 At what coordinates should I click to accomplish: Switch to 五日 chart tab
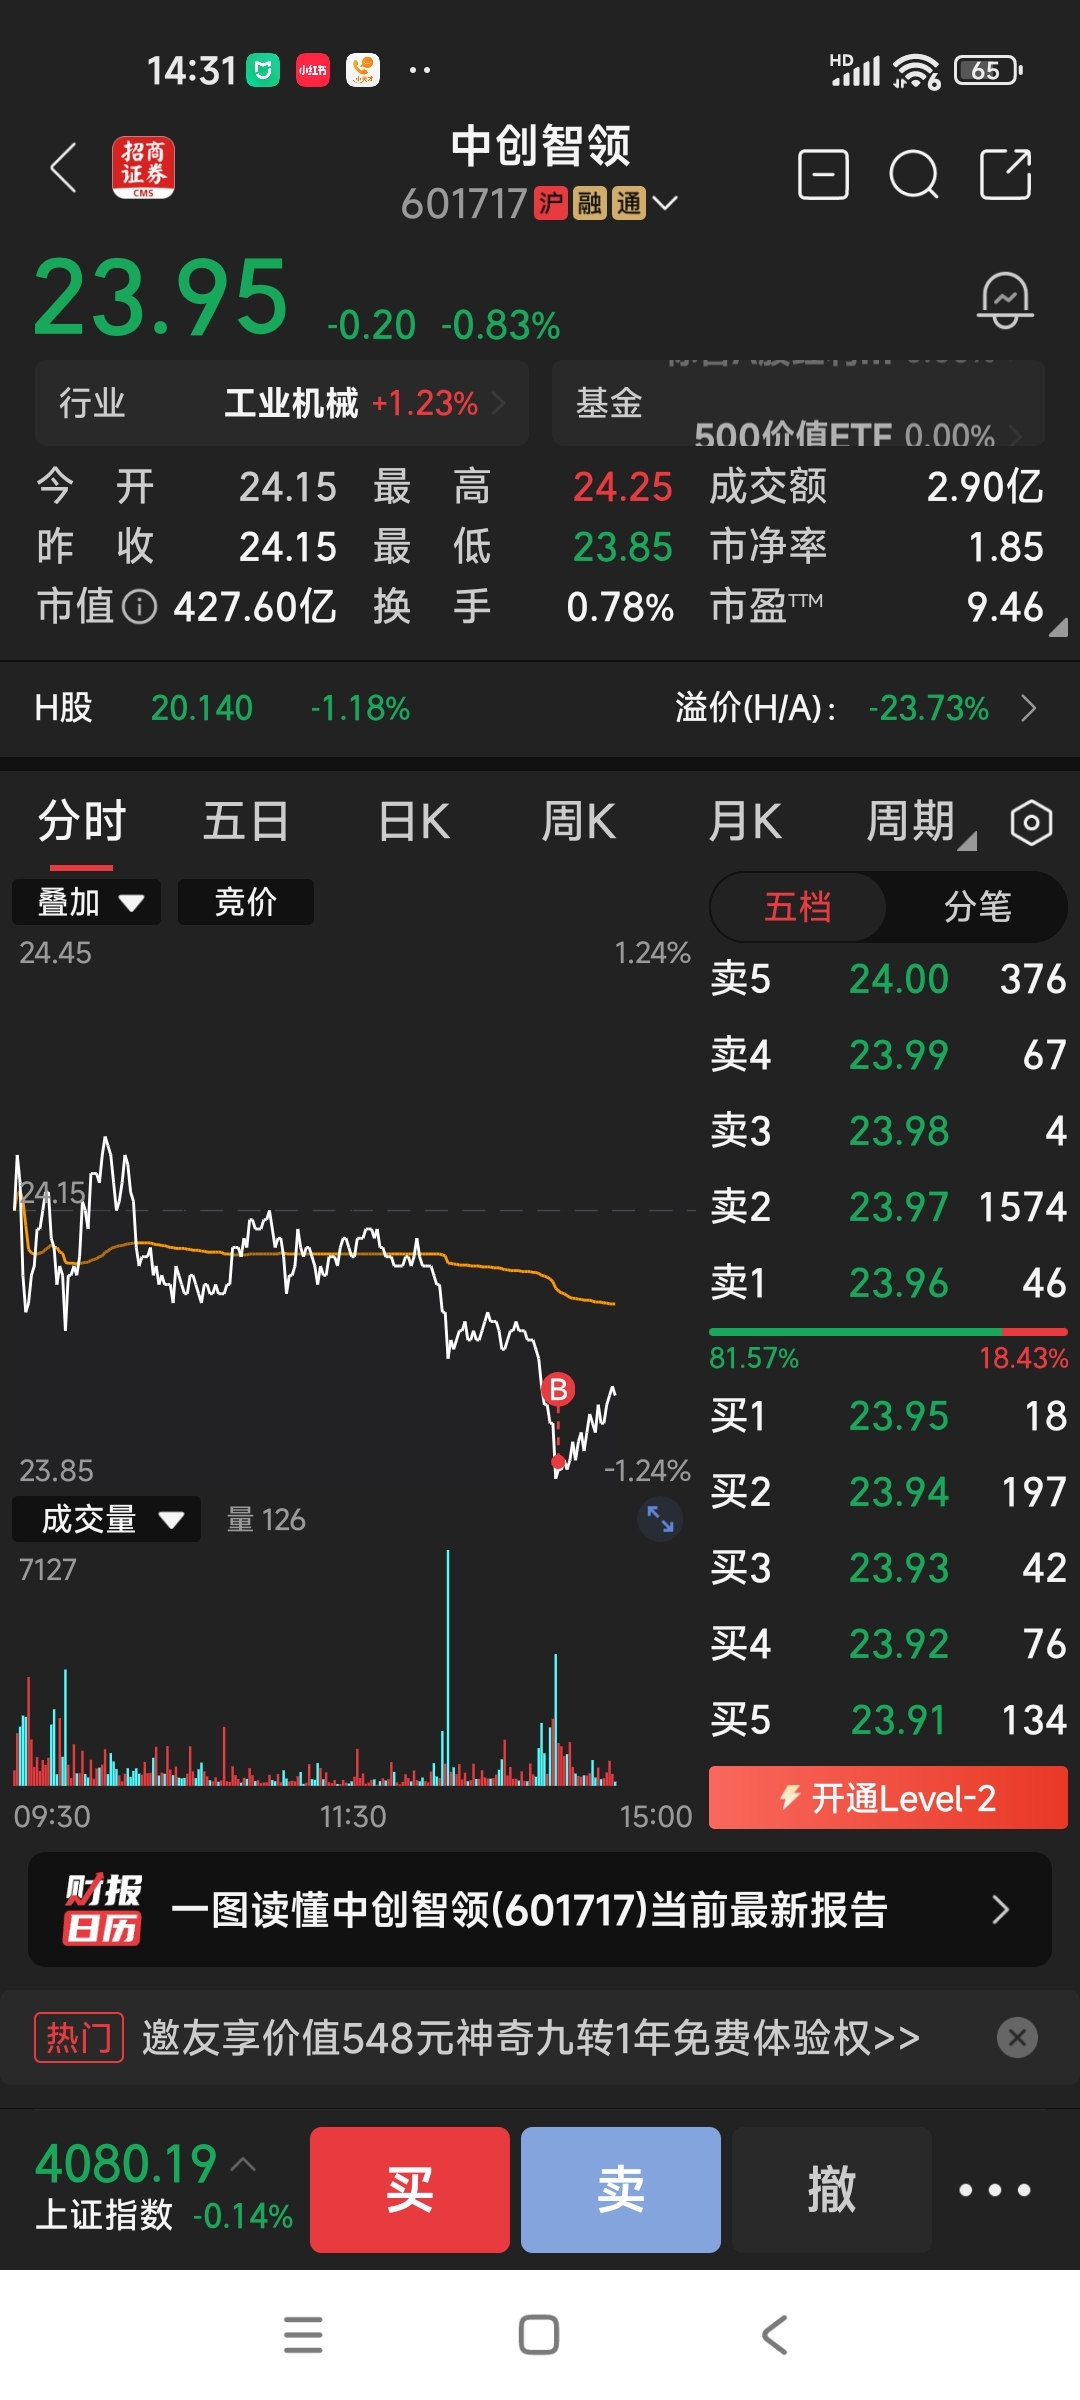[x=246, y=822]
